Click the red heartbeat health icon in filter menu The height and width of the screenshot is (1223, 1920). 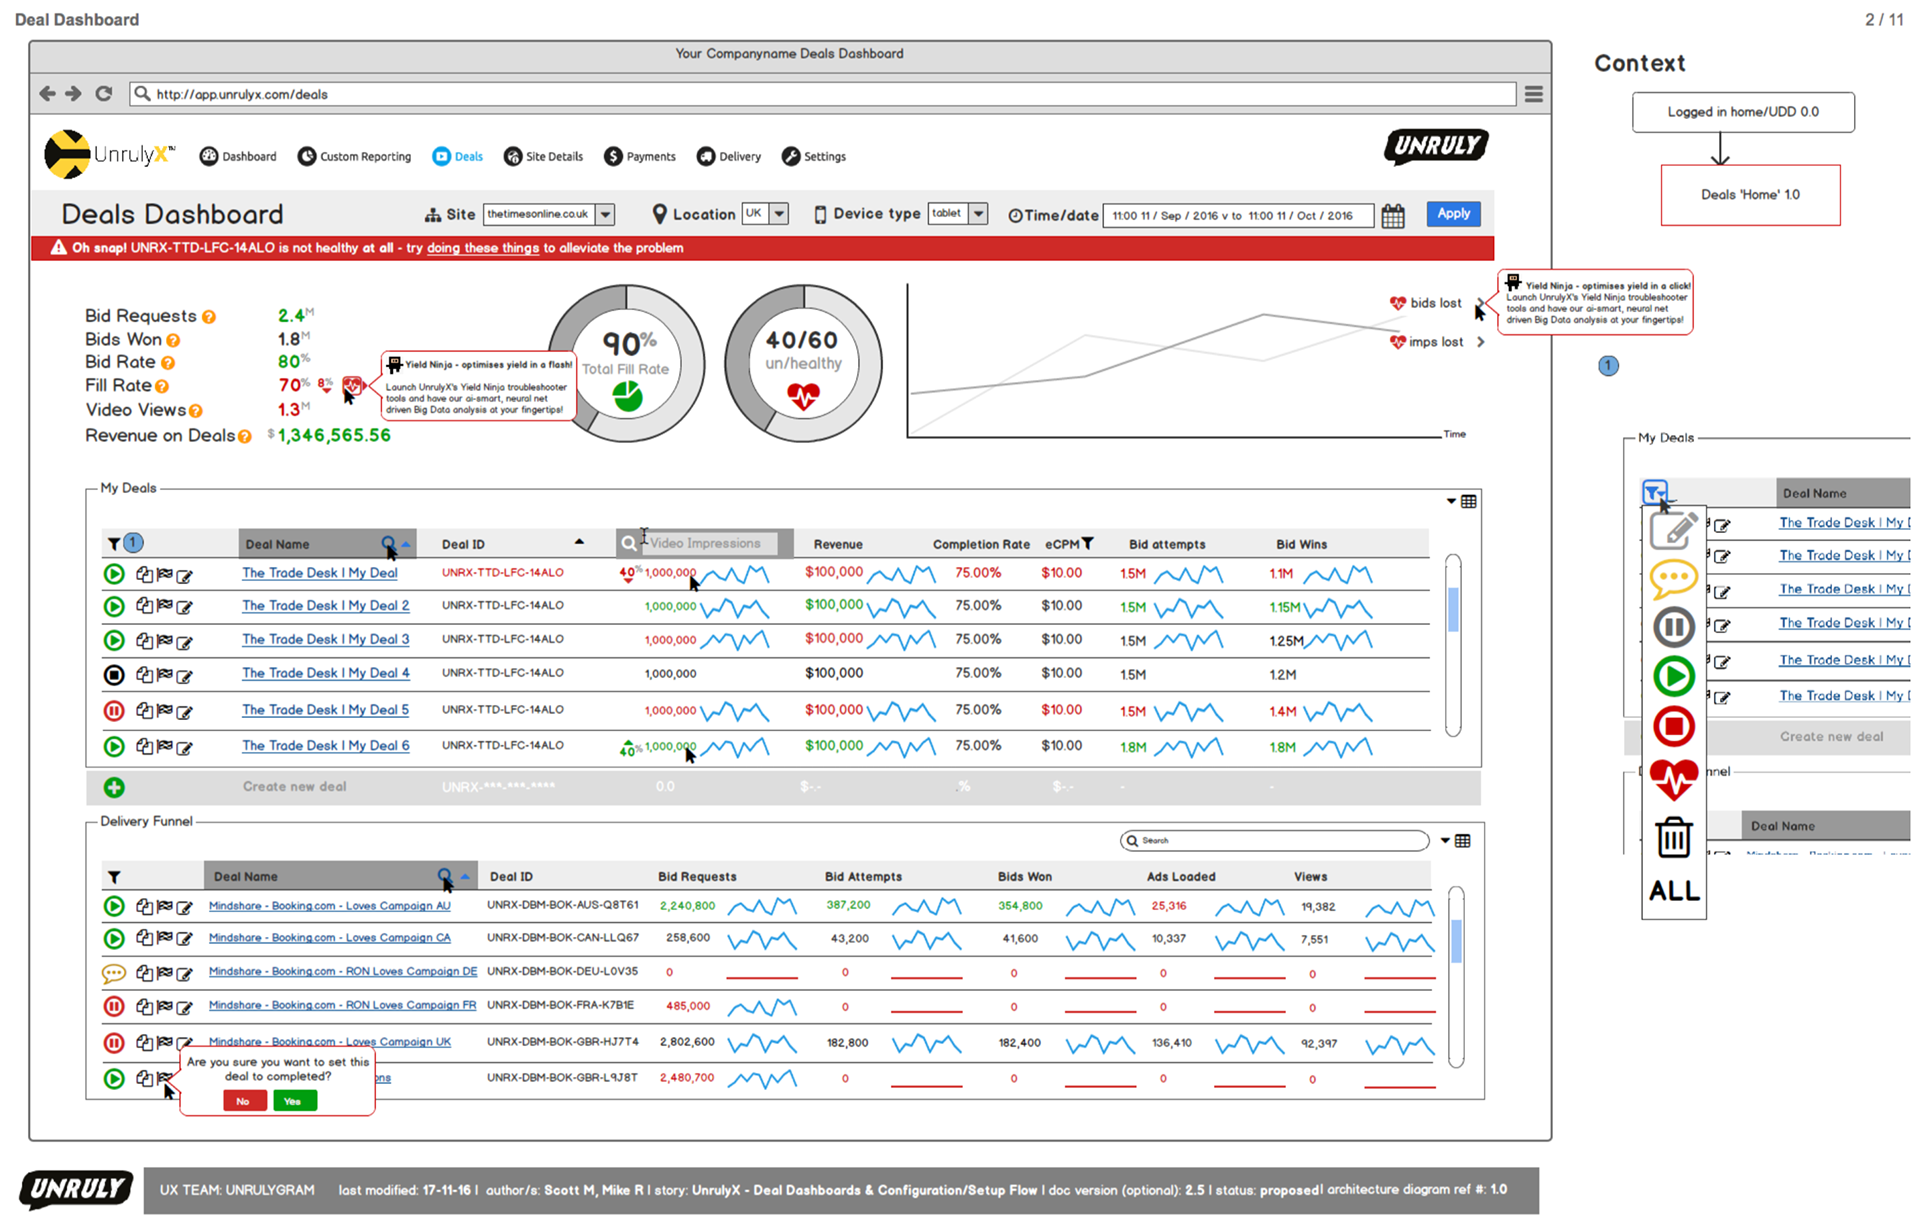(x=1673, y=779)
